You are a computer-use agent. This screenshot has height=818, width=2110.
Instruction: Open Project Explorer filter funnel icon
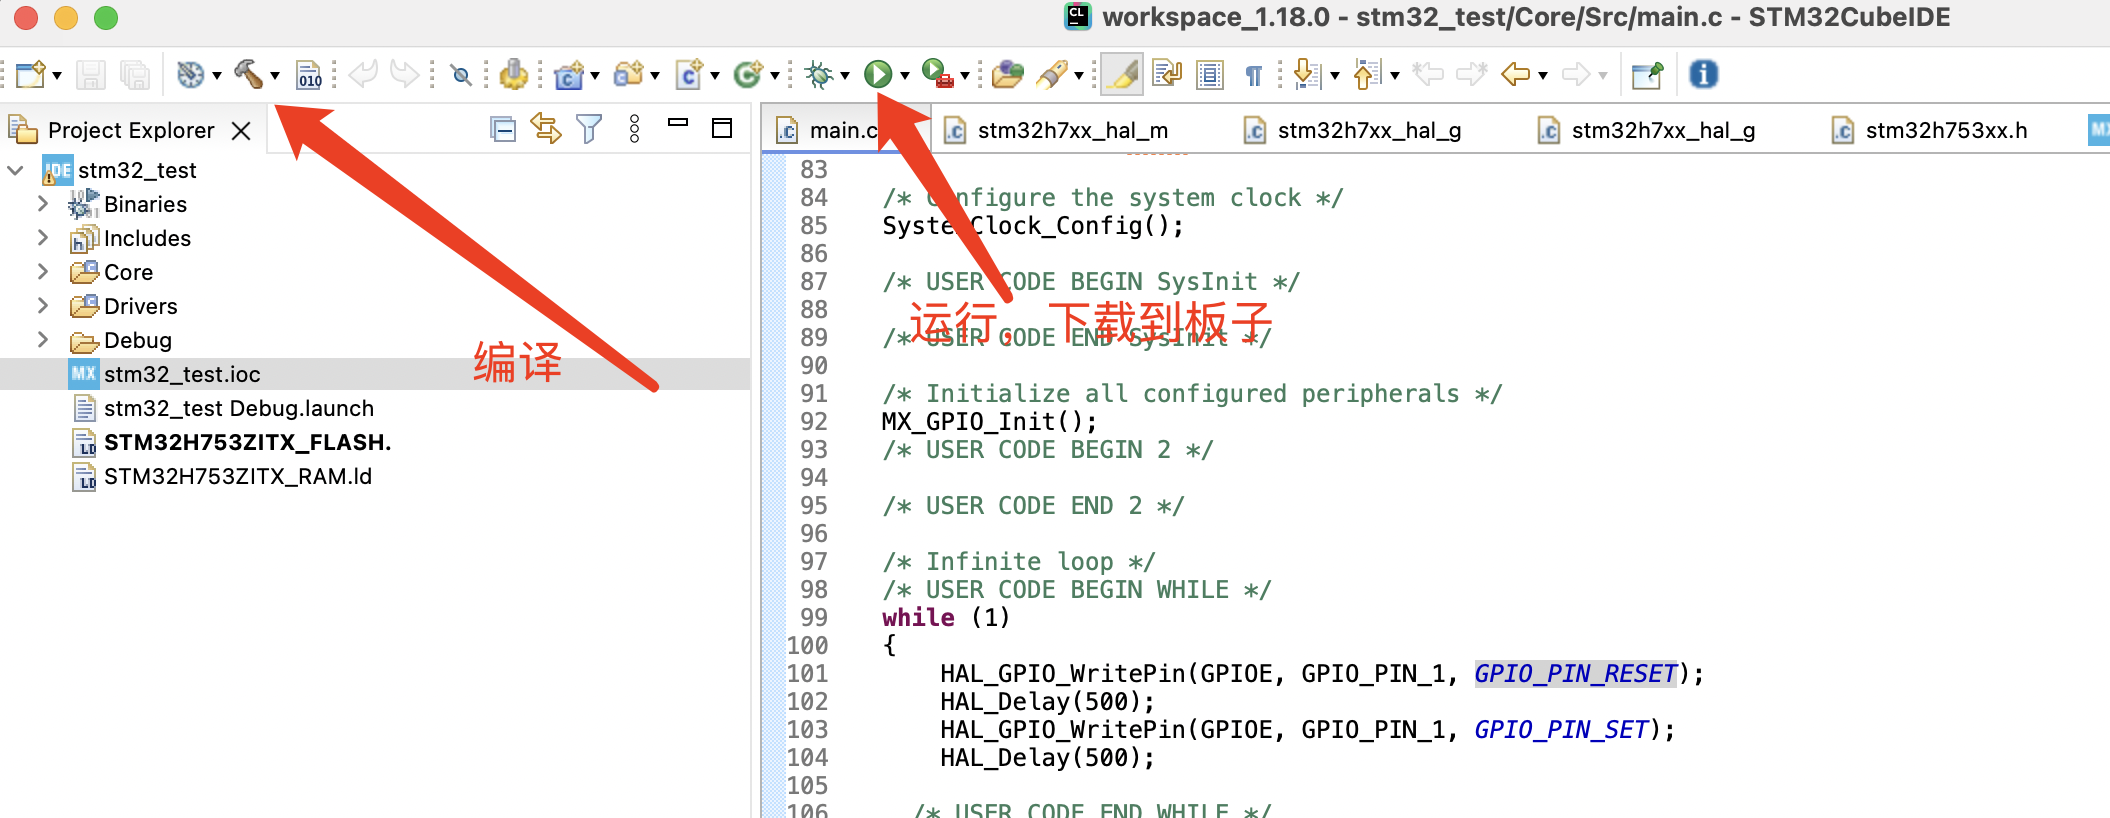click(589, 129)
